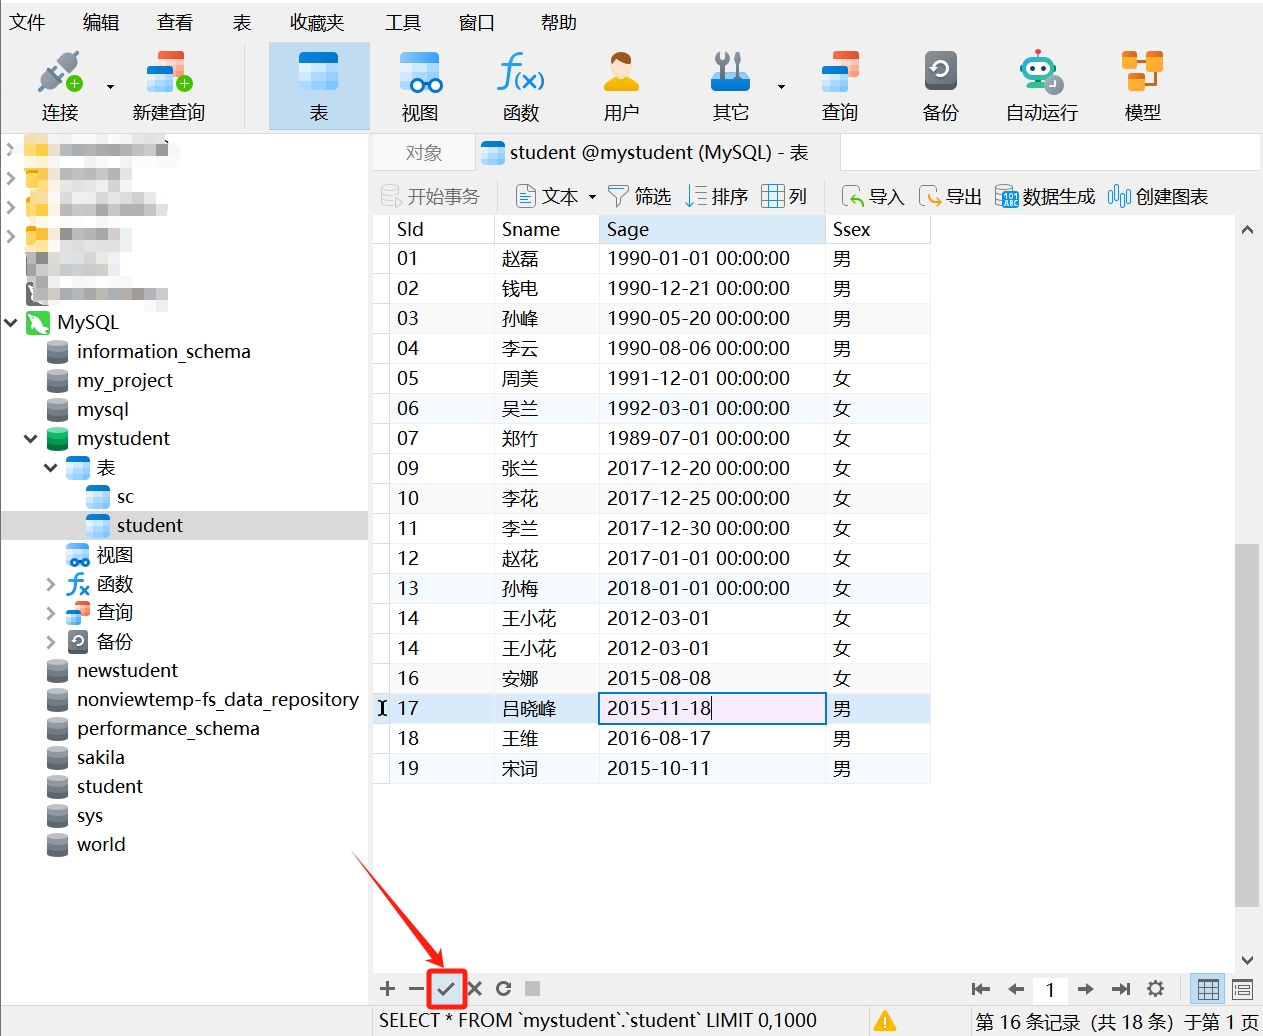Discard changes with the X icon

click(x=475, y=989)
